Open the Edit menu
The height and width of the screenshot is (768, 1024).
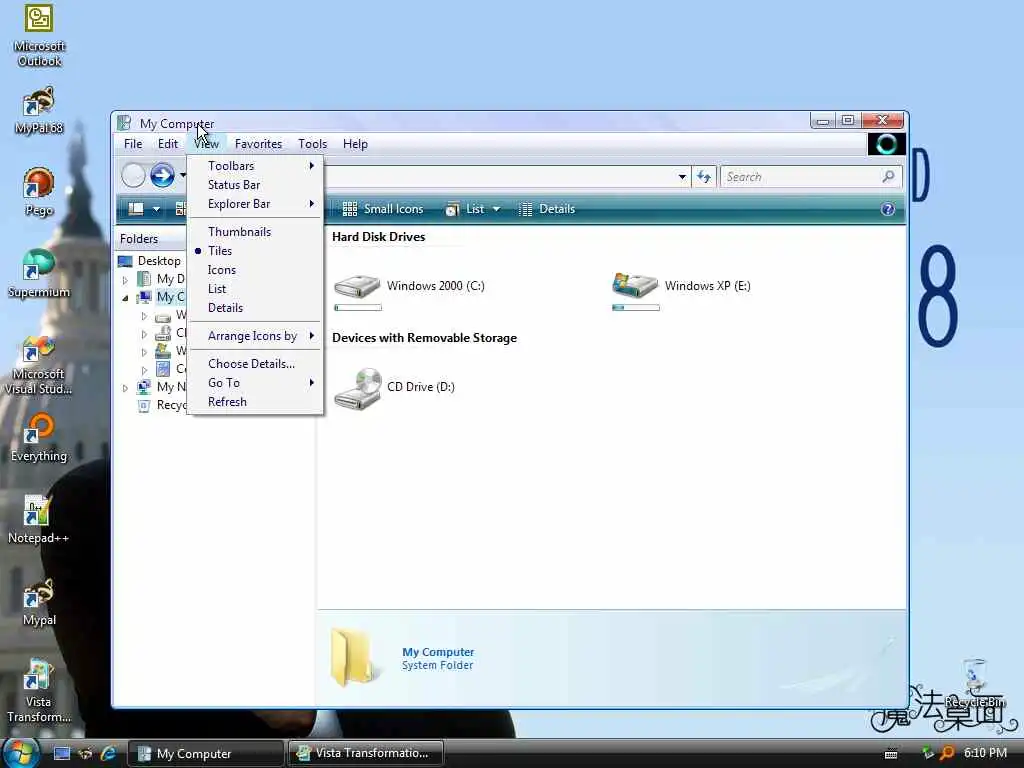(168, 144)
